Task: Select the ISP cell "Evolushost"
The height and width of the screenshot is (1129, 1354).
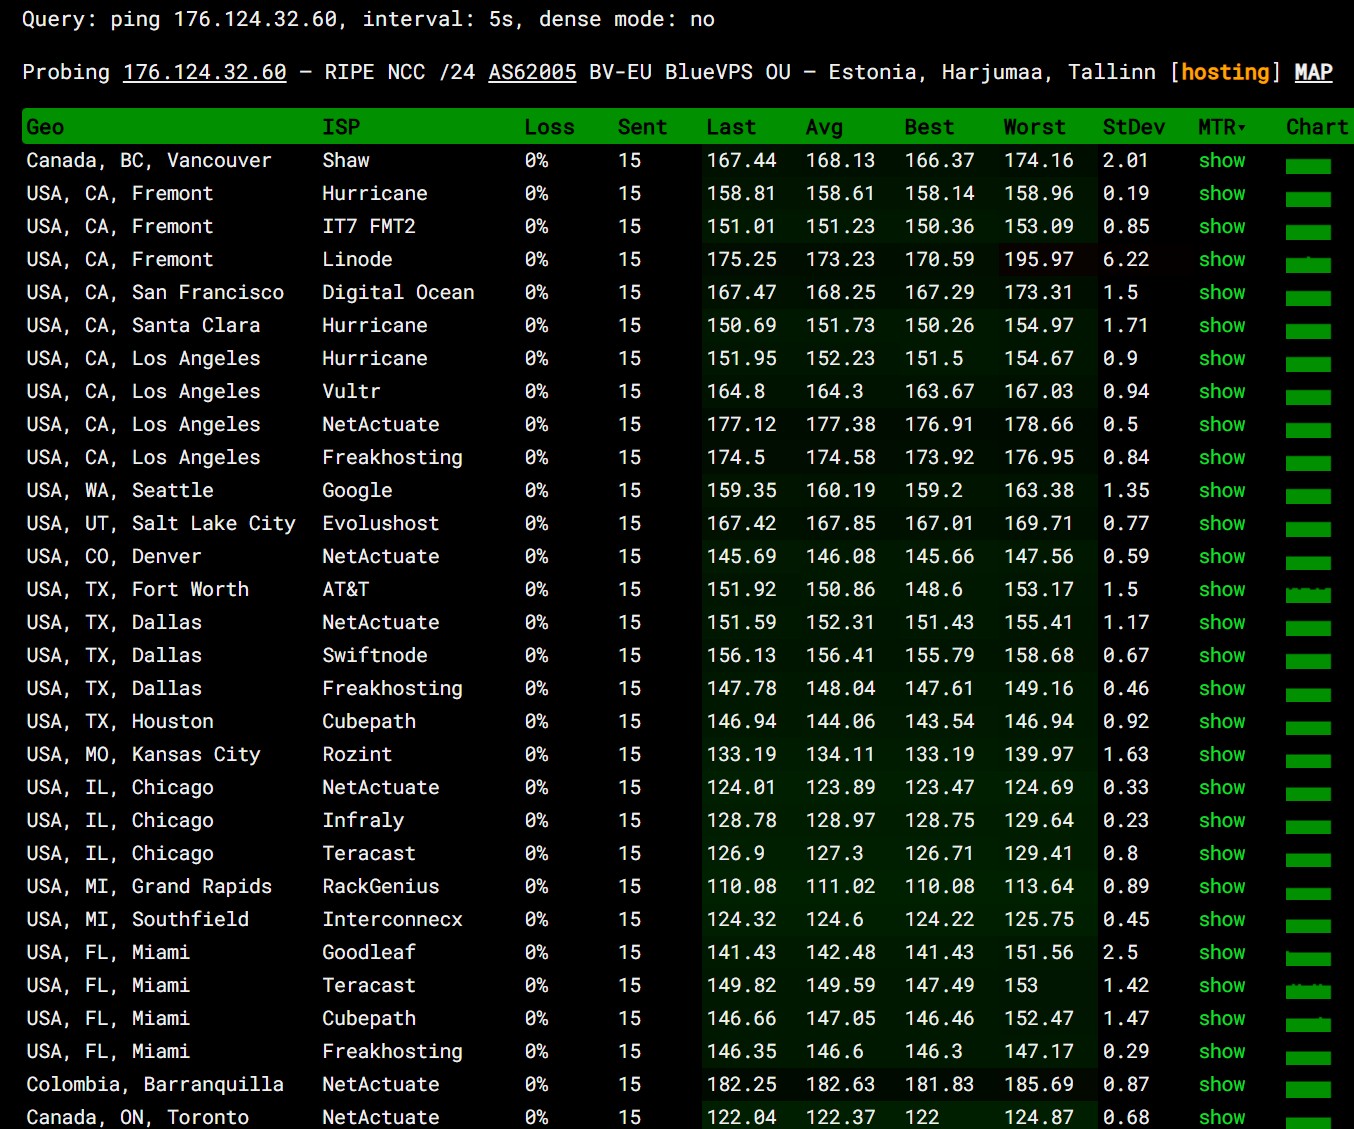Action: (380, 523)
